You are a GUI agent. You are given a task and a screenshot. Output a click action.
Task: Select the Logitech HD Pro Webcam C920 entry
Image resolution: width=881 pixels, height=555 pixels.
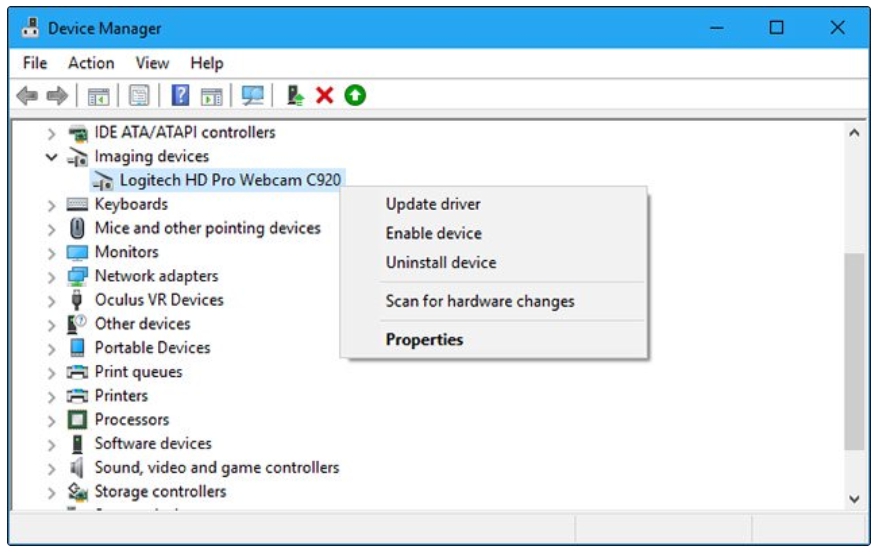(231, 180)
